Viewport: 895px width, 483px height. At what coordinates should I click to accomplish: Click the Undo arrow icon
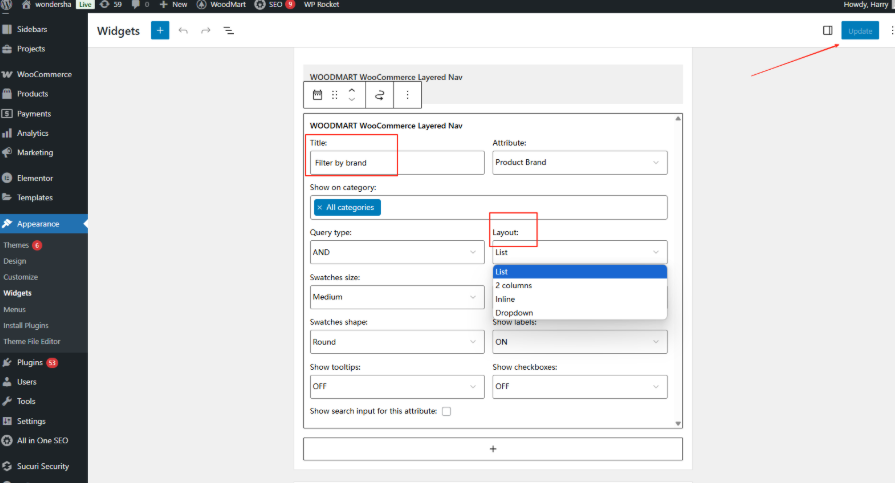(x=183, y=31)
